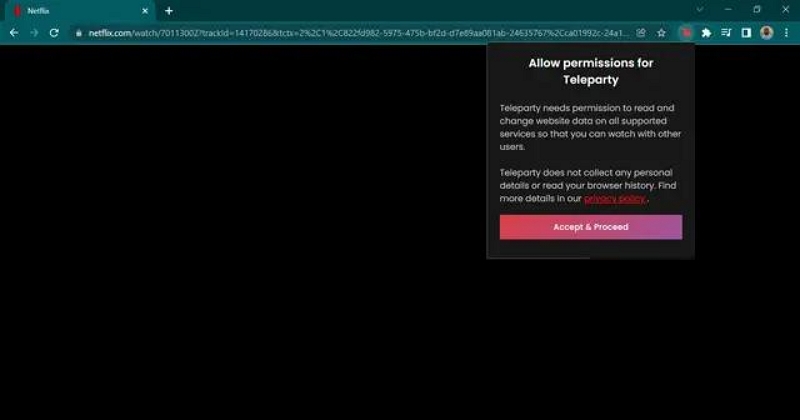Click the Teleparty extension icon in toolbar
800x420 pixels.
click(x=686, y=33)
